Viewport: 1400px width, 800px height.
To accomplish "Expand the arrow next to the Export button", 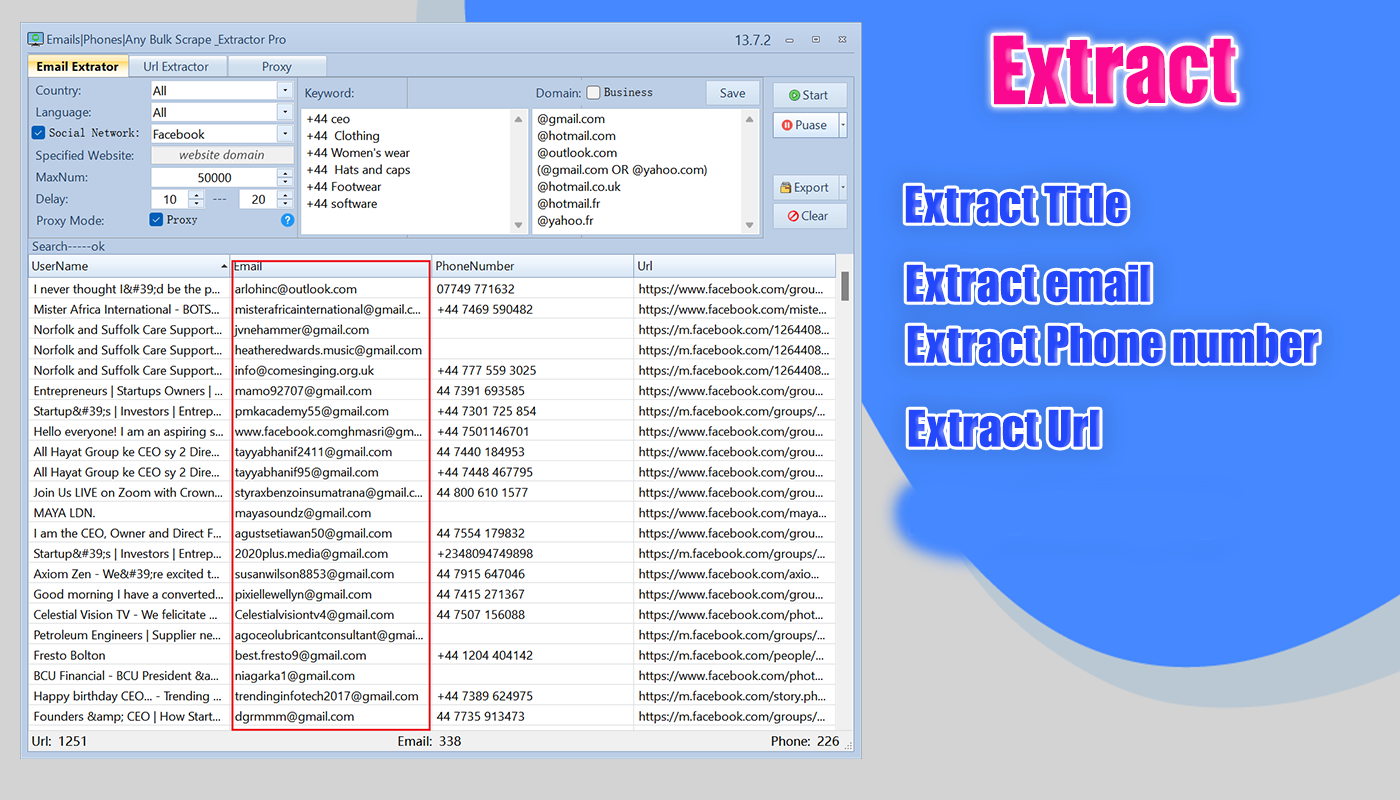I will click(843, 187).
